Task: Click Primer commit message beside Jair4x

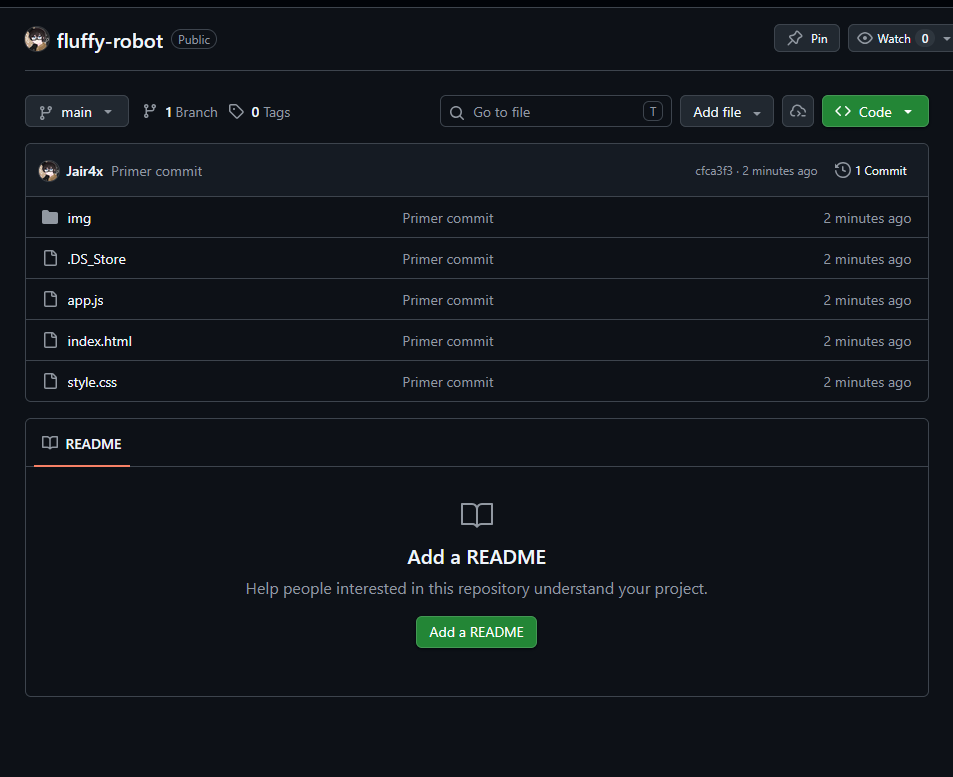Action: click(x=157, y=171)
